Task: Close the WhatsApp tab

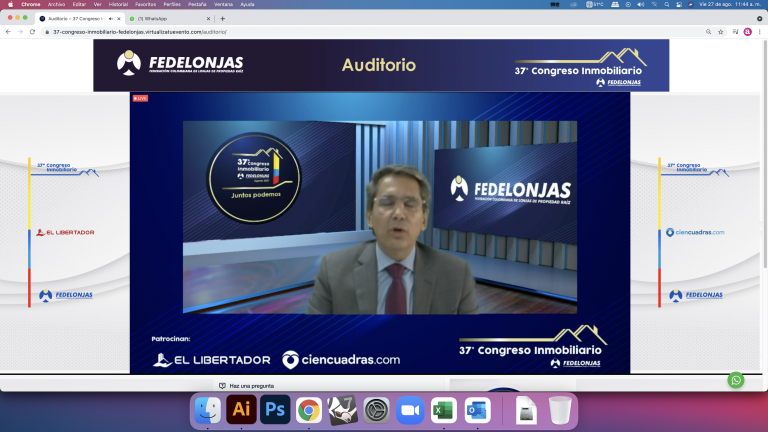Action: click(208, 19)
